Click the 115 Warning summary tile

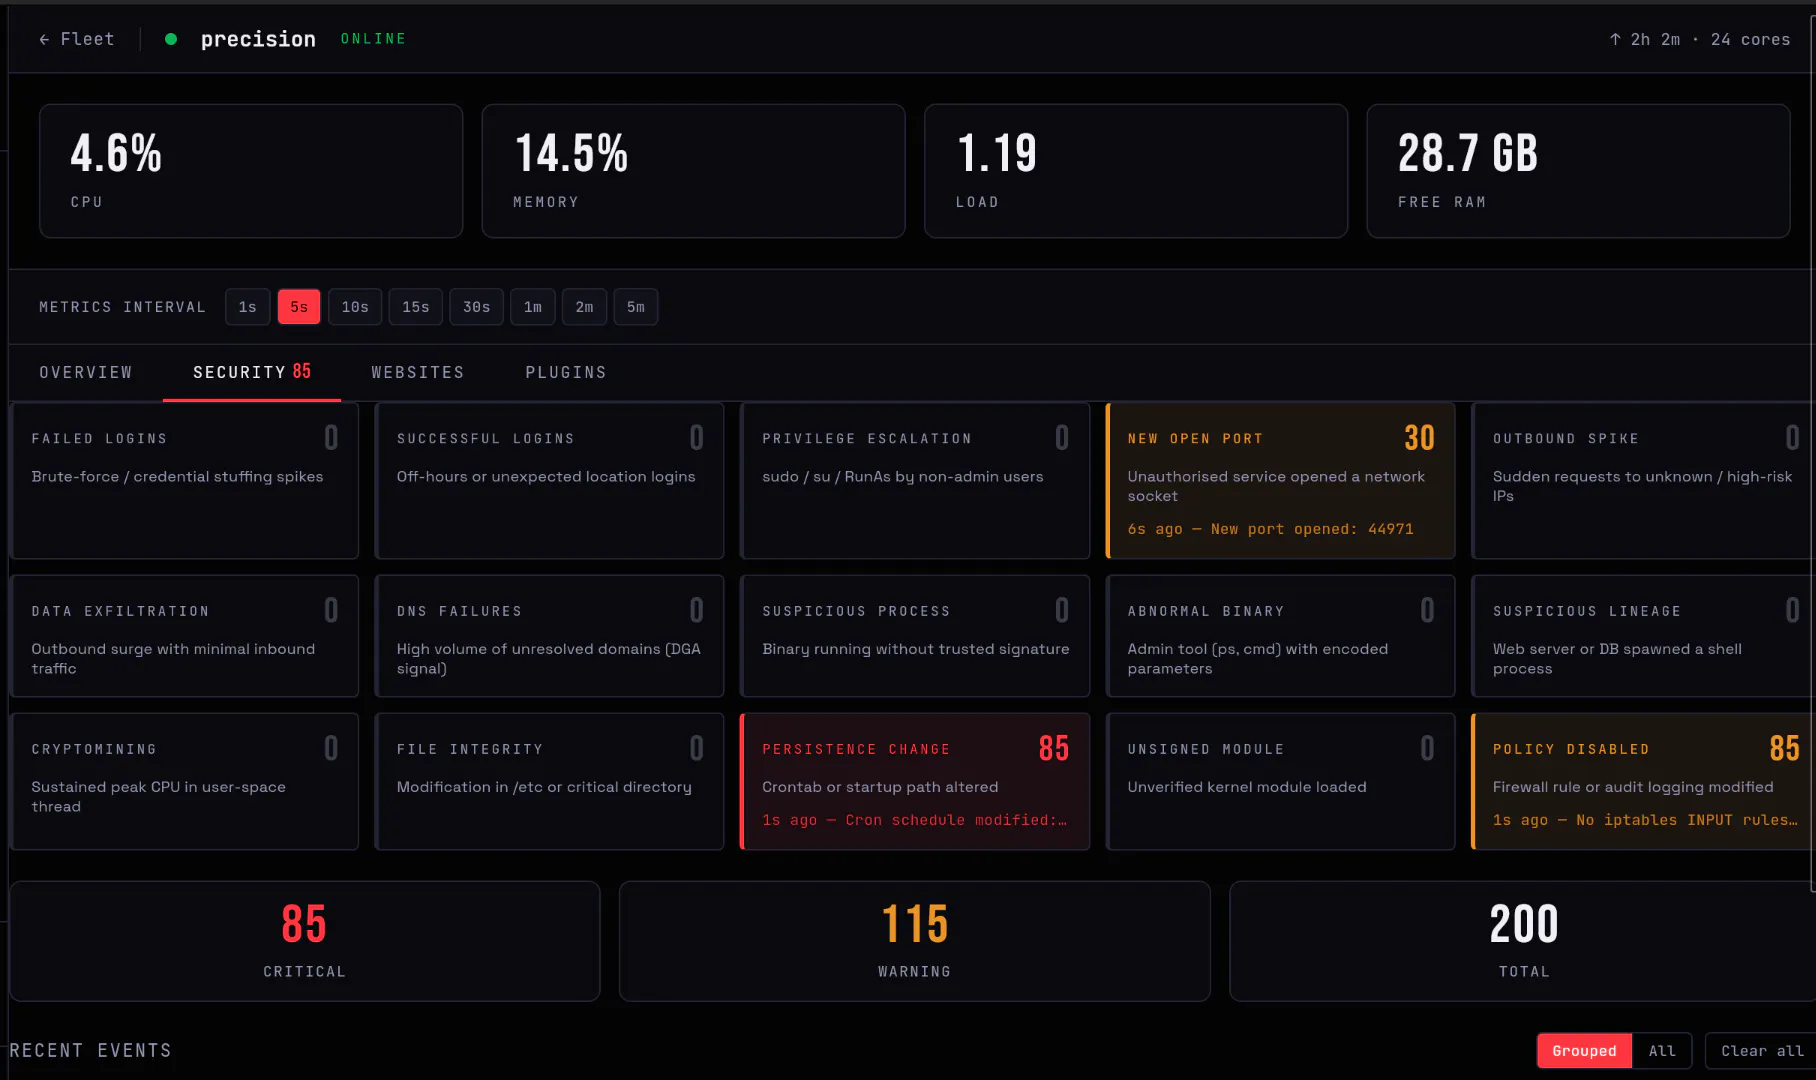[915, 941]
